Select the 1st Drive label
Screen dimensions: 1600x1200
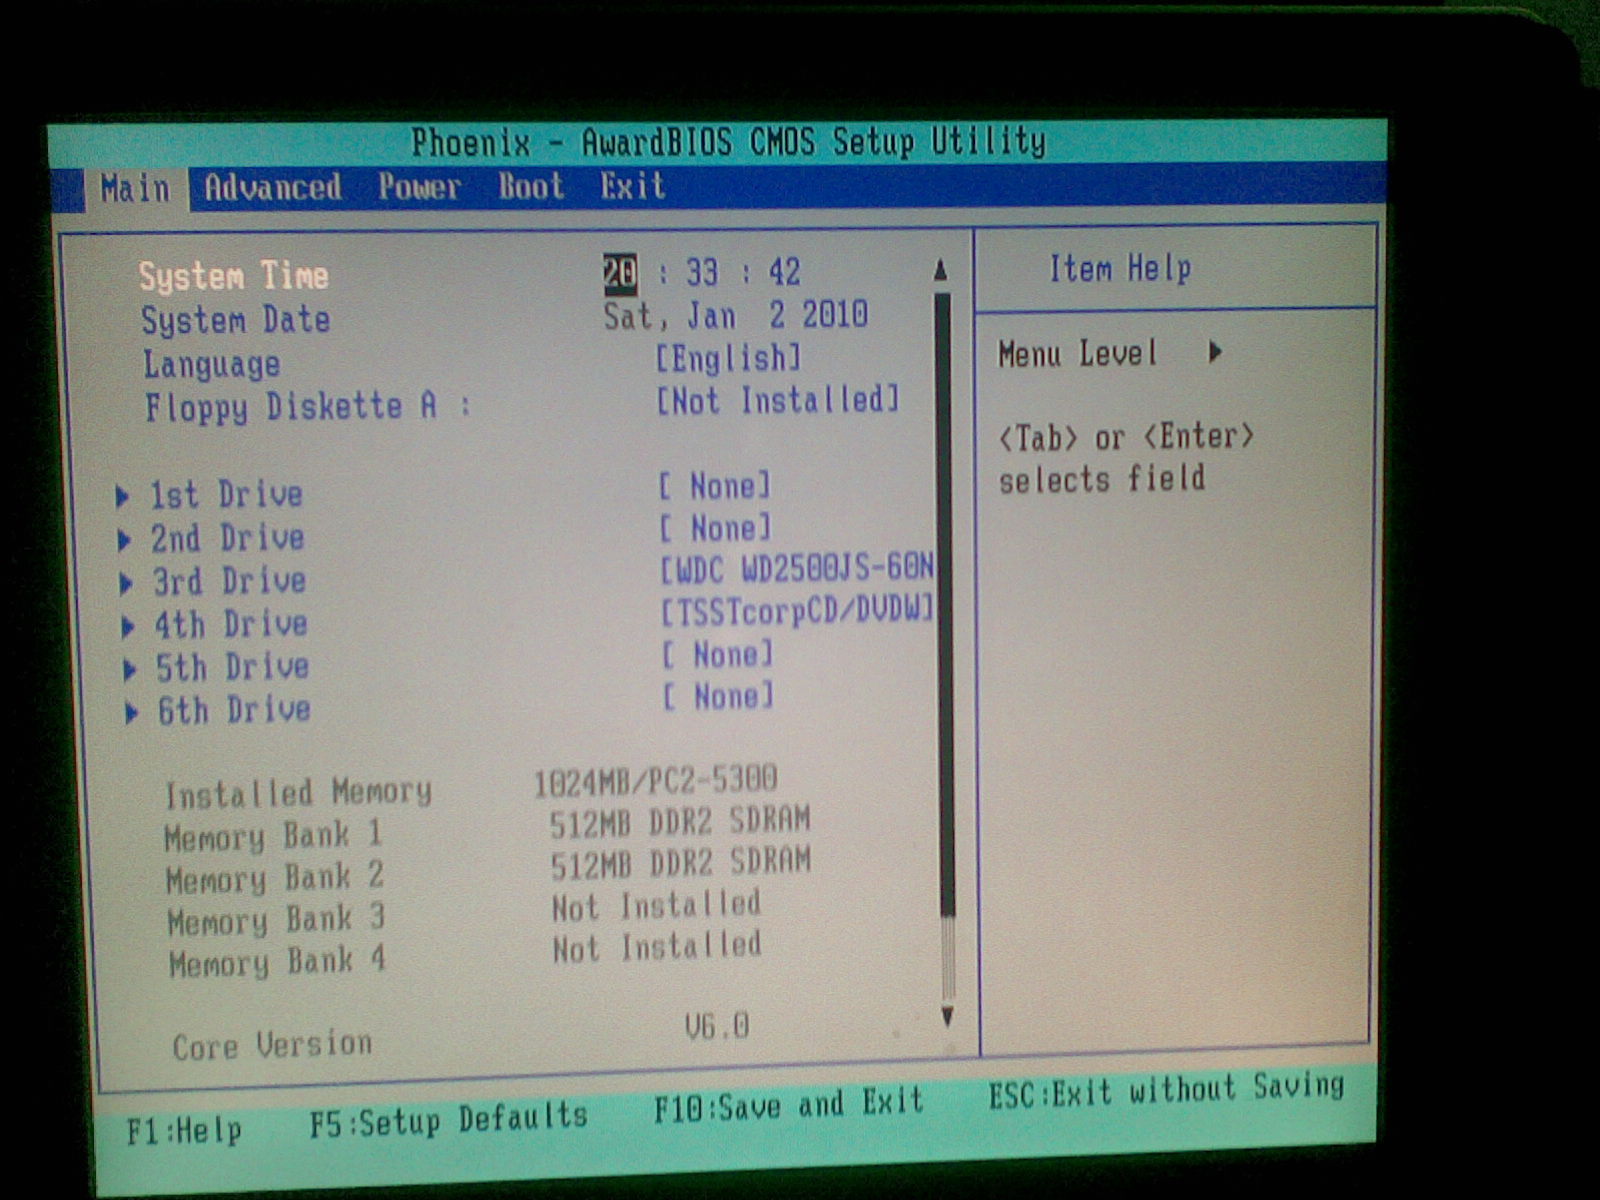[226, 494]
